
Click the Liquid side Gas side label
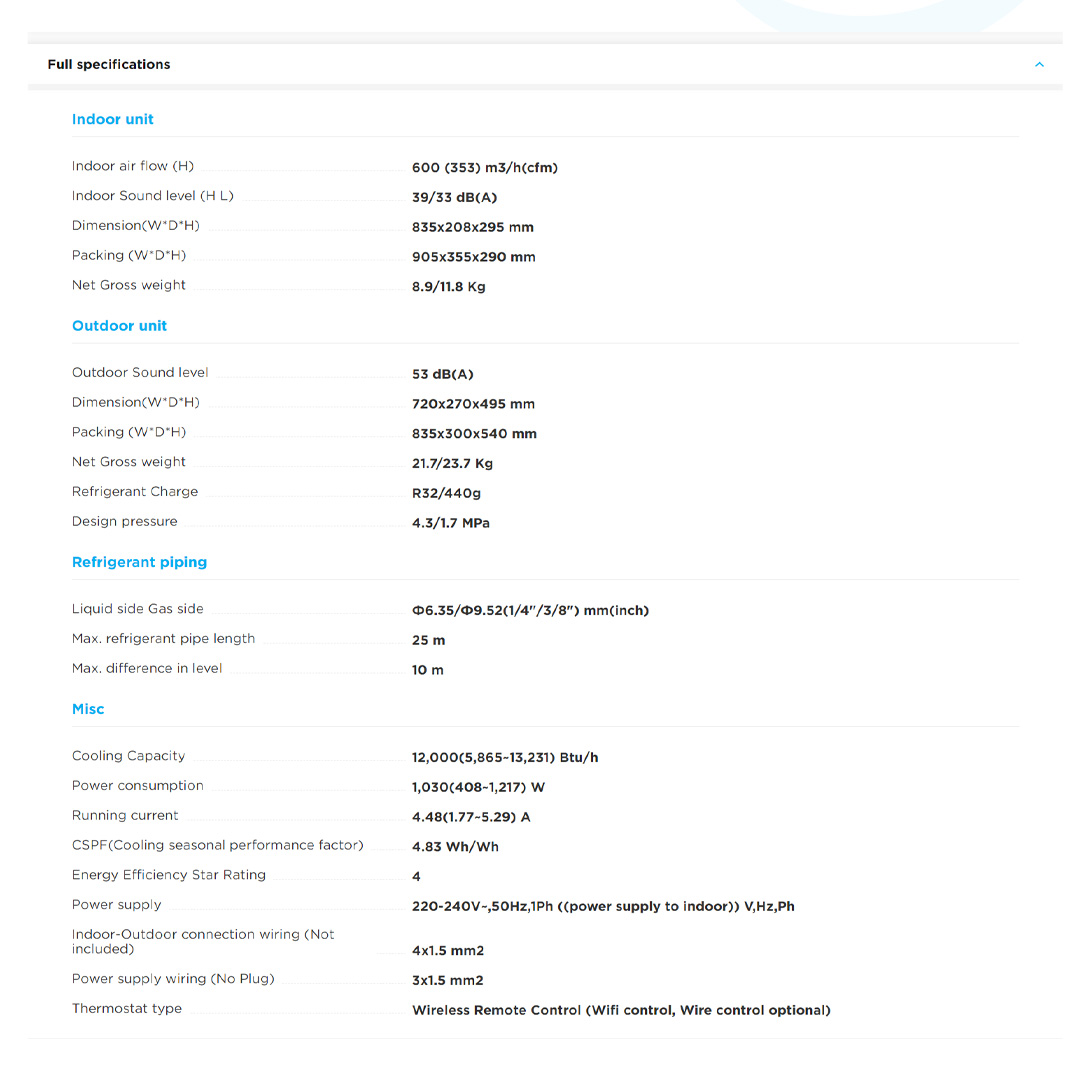pyautogui.click(x=137, y=609)
